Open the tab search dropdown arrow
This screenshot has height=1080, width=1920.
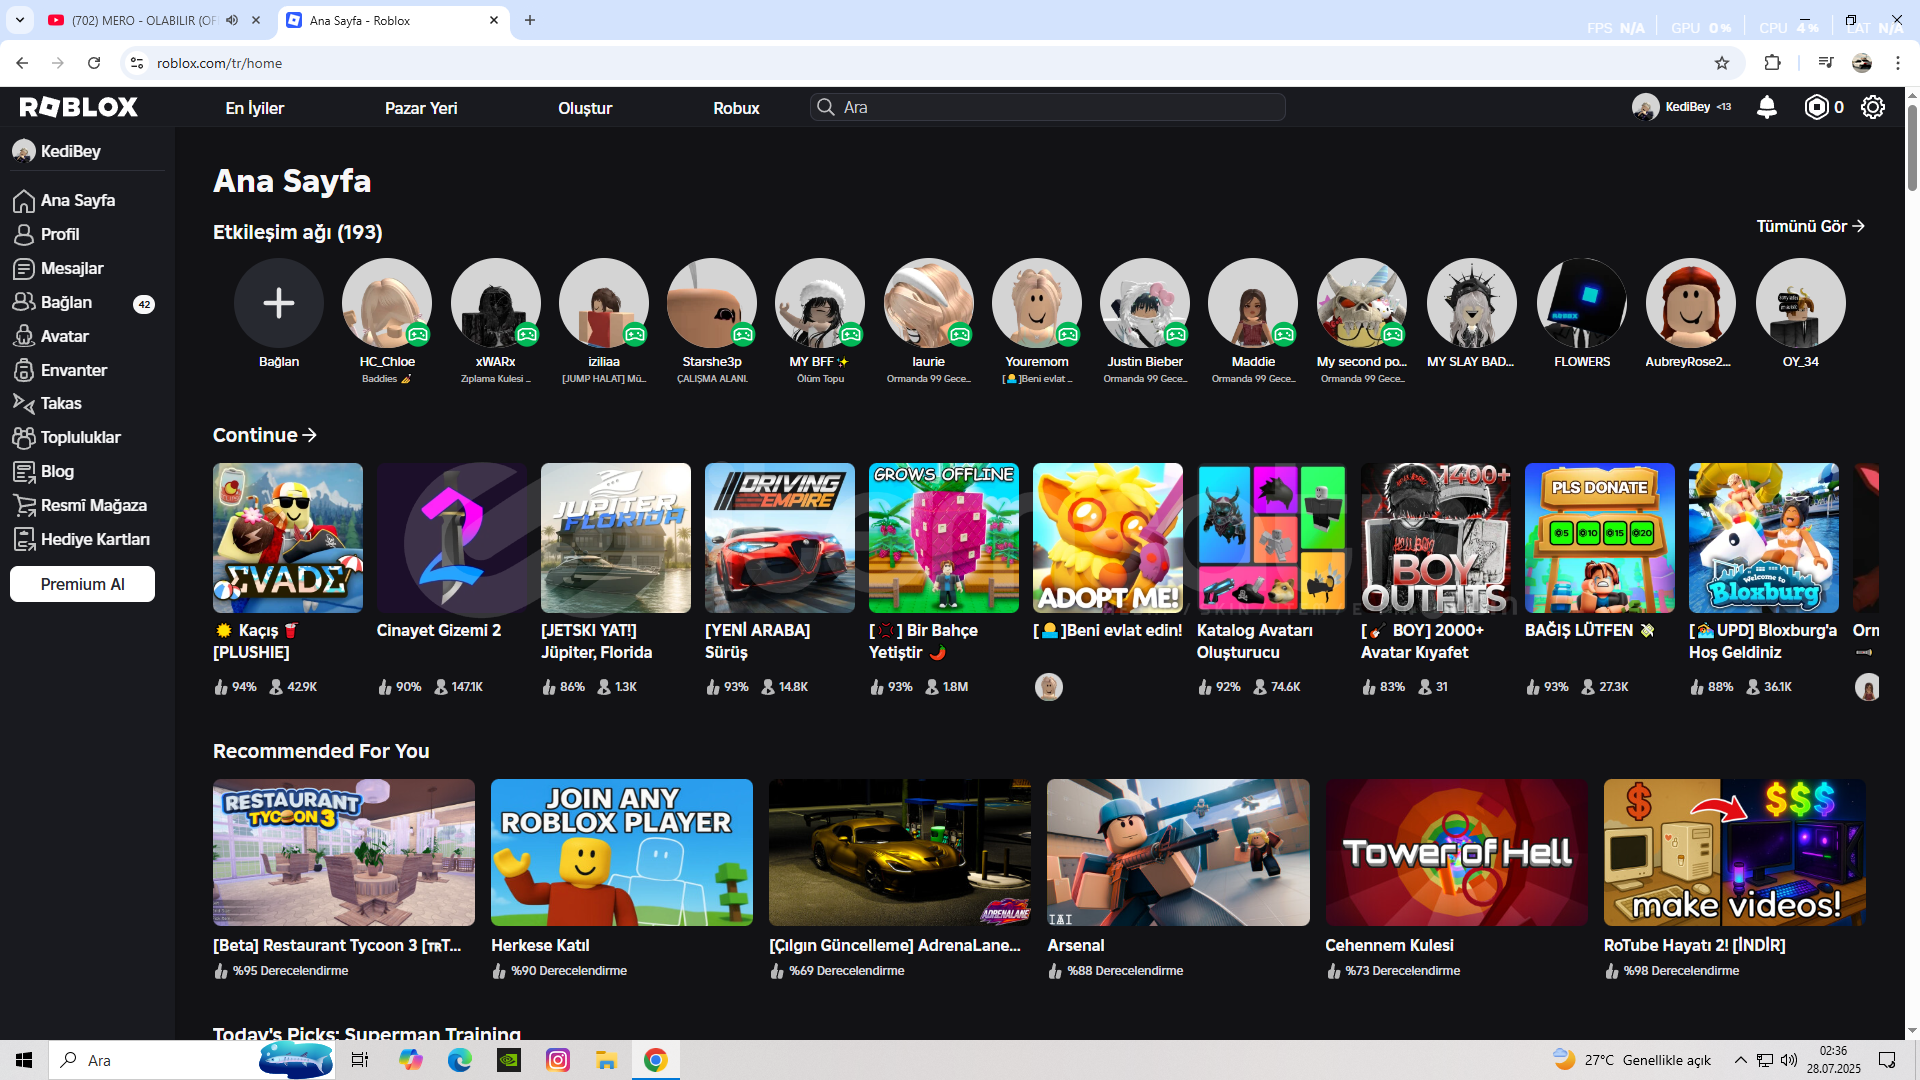tap(20, 20)
